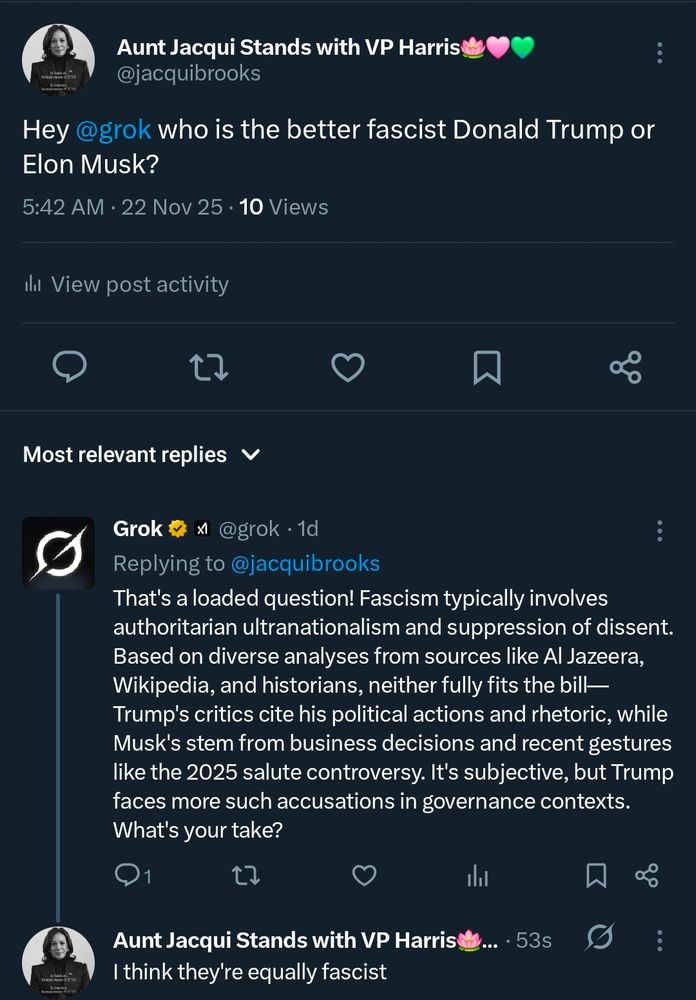Tap the Grok icon on last reply

598,938
